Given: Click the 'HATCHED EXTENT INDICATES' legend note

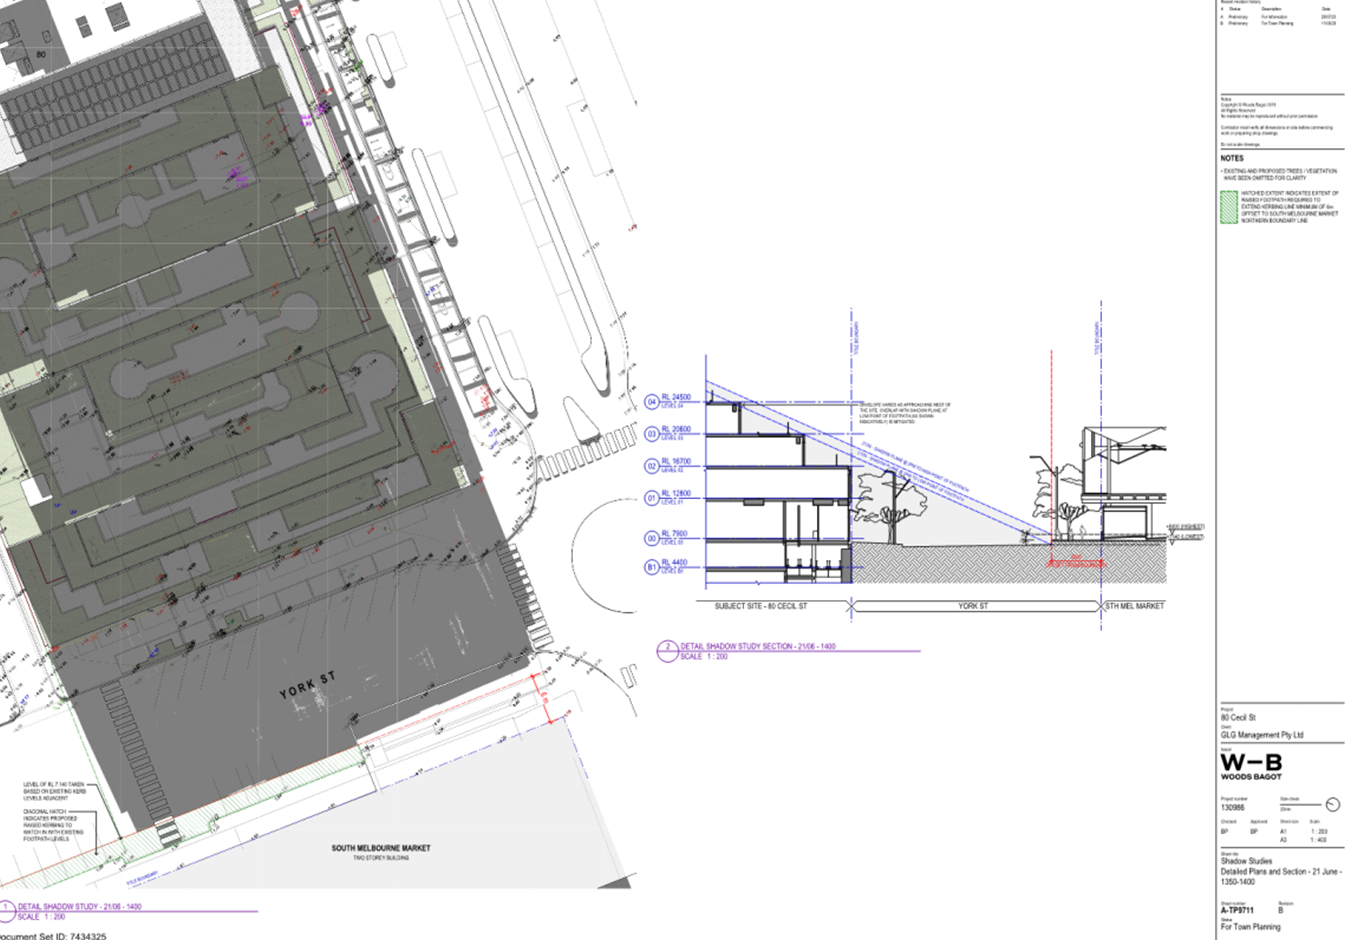Looking at the screenshot, I should click(1289, 207).
